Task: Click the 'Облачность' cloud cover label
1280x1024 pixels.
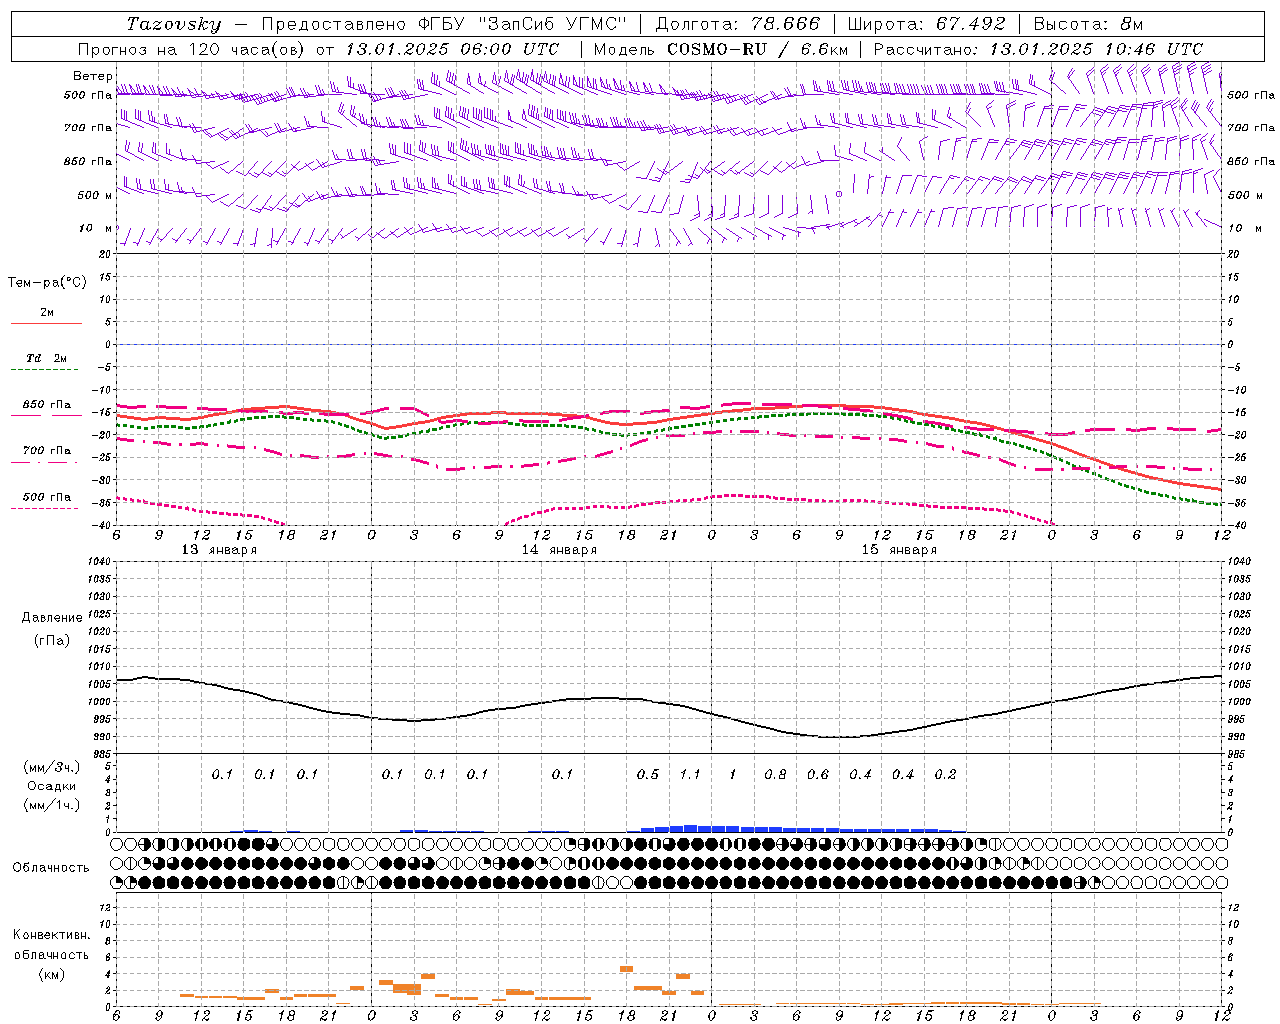Action: (x=51, y=867)
